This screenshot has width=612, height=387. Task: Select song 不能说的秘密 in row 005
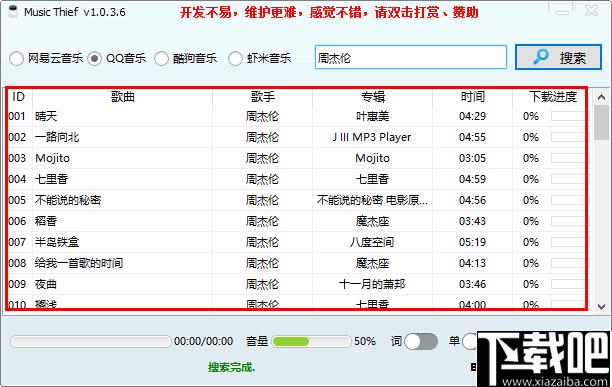[68, 201]
